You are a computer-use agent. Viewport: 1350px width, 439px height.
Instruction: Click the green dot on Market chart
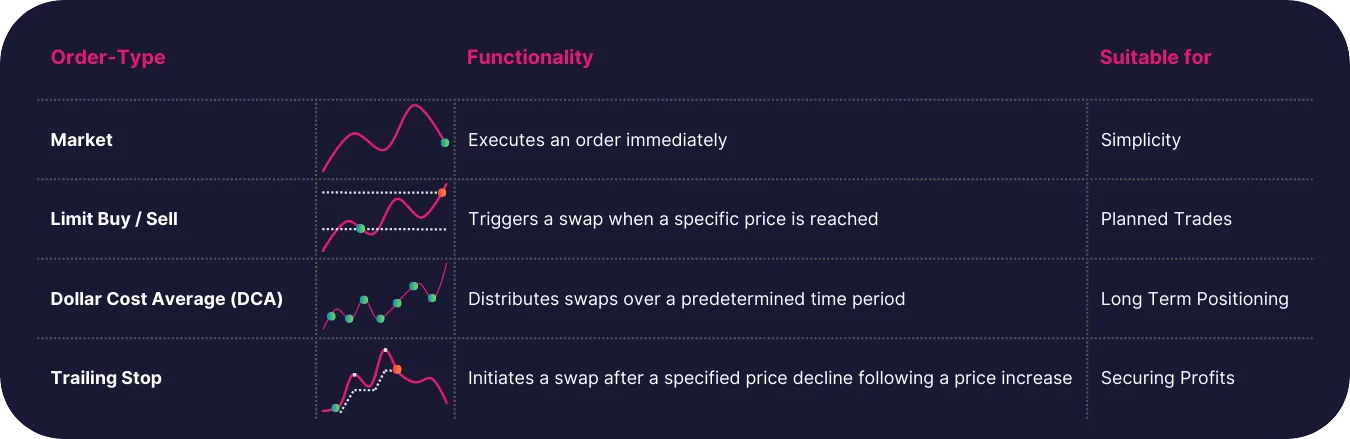pyautogui.click(x=445, y=143)
